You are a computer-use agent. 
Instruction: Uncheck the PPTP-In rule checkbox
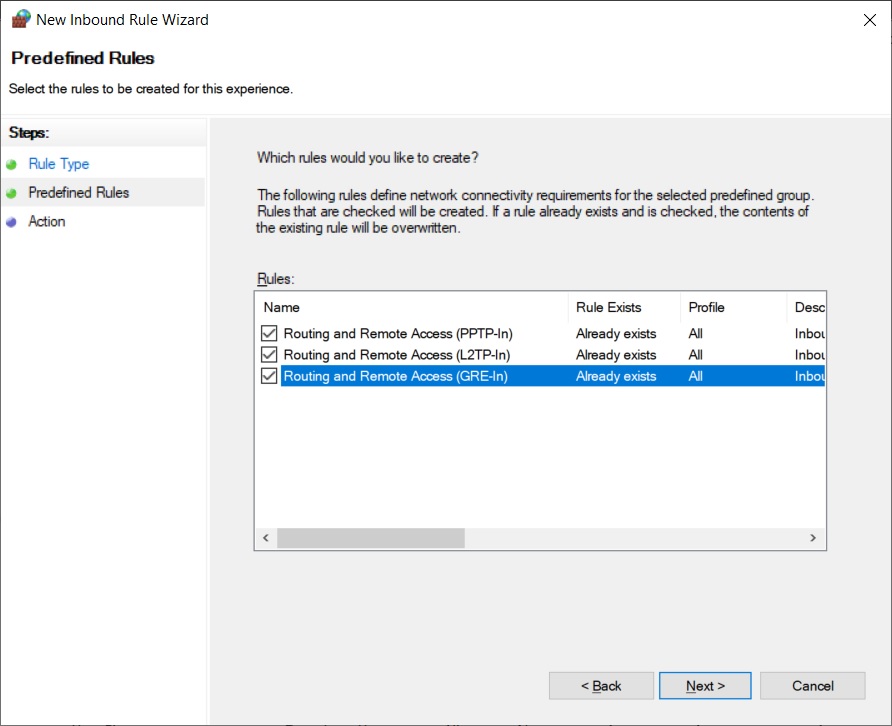(x=269, y=333)
